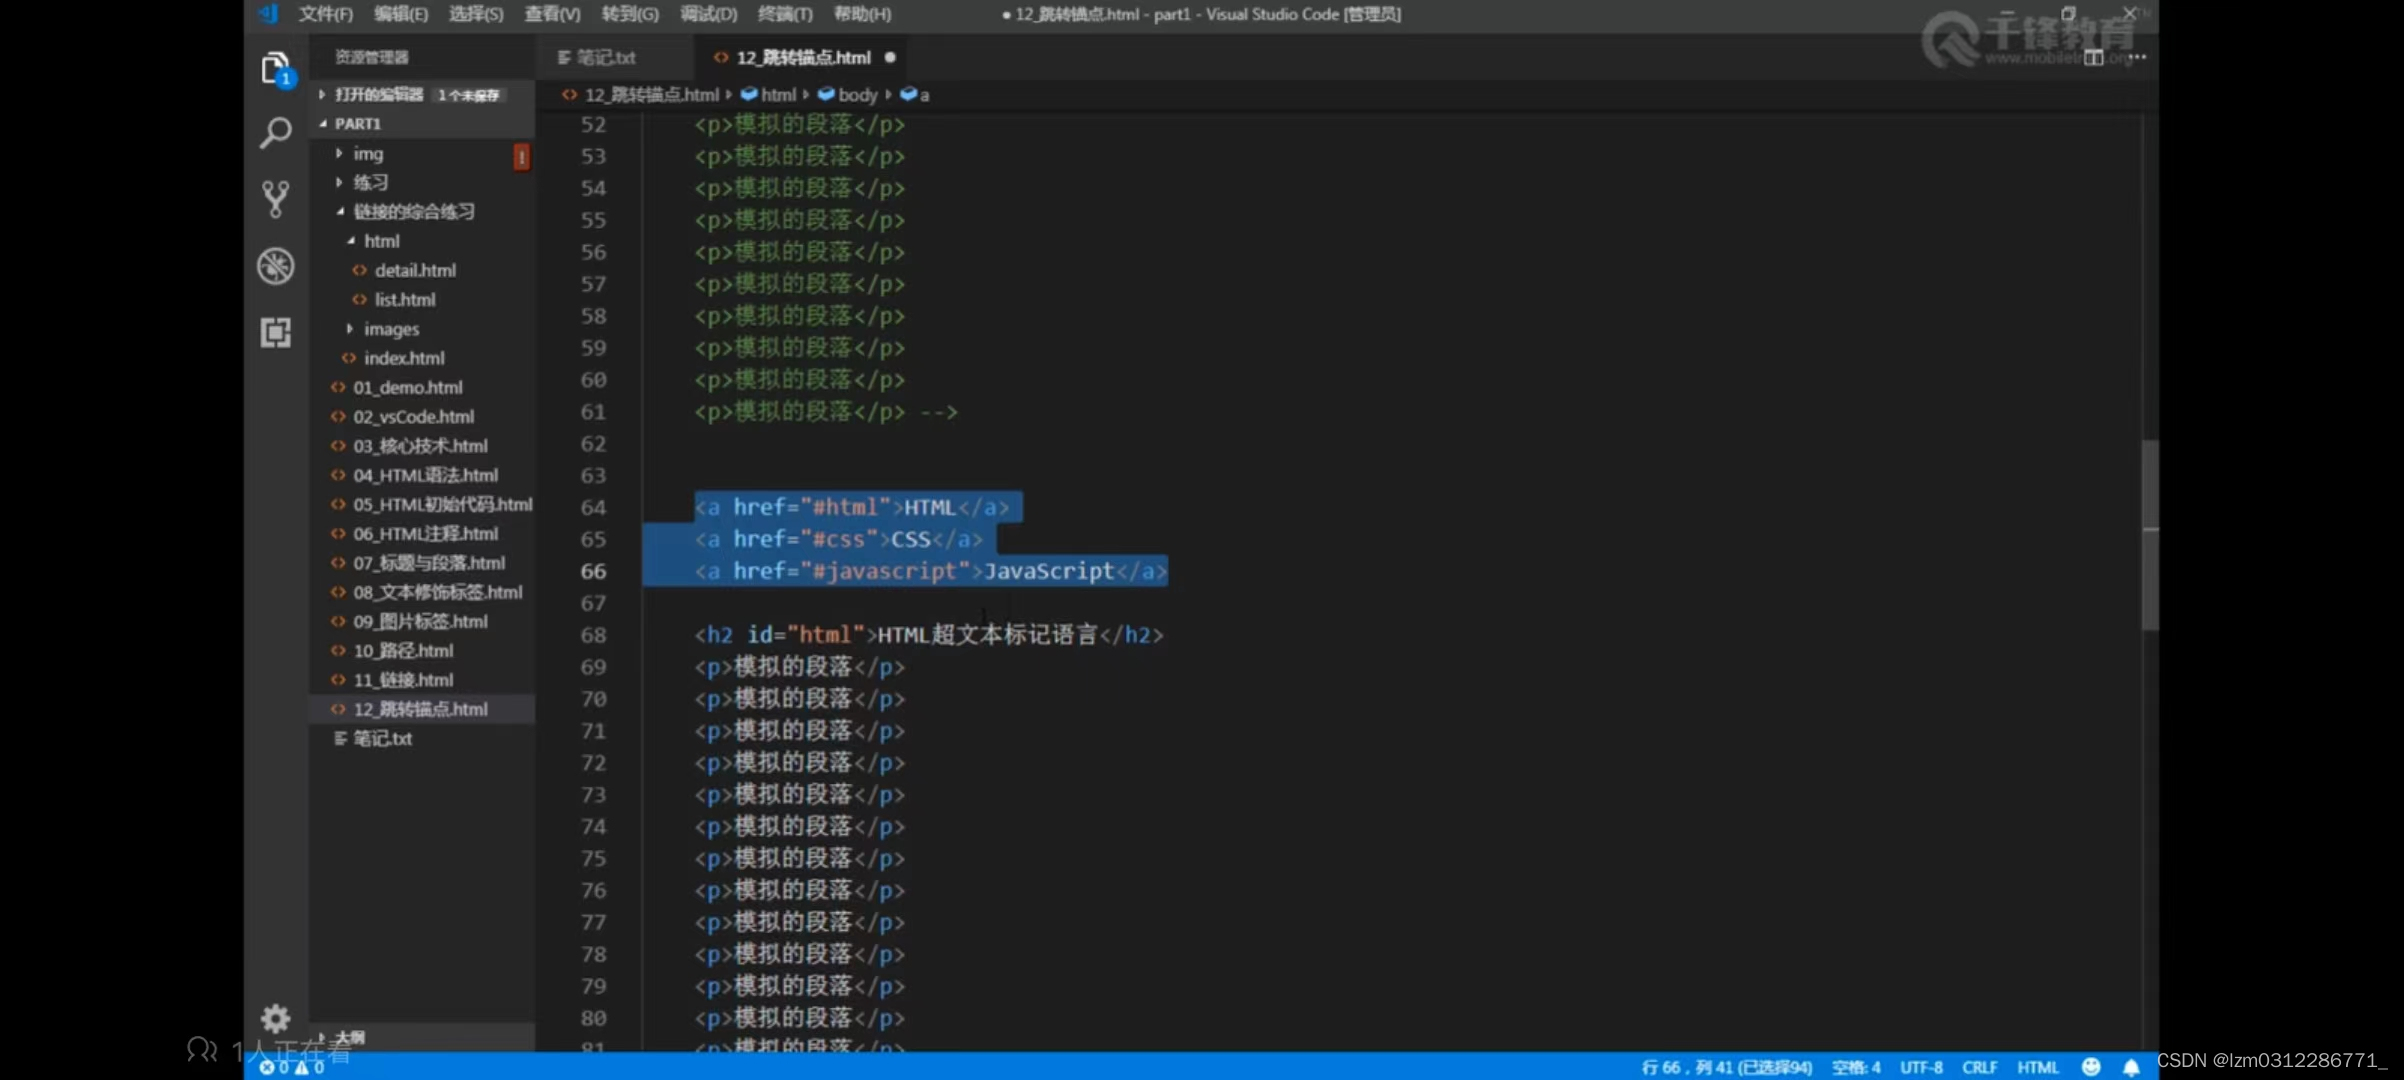Click the unsaved dot on 12_跳转锚点.html tab
2404x1080 pixels.
pyautogui.click(x=890, y=58)
